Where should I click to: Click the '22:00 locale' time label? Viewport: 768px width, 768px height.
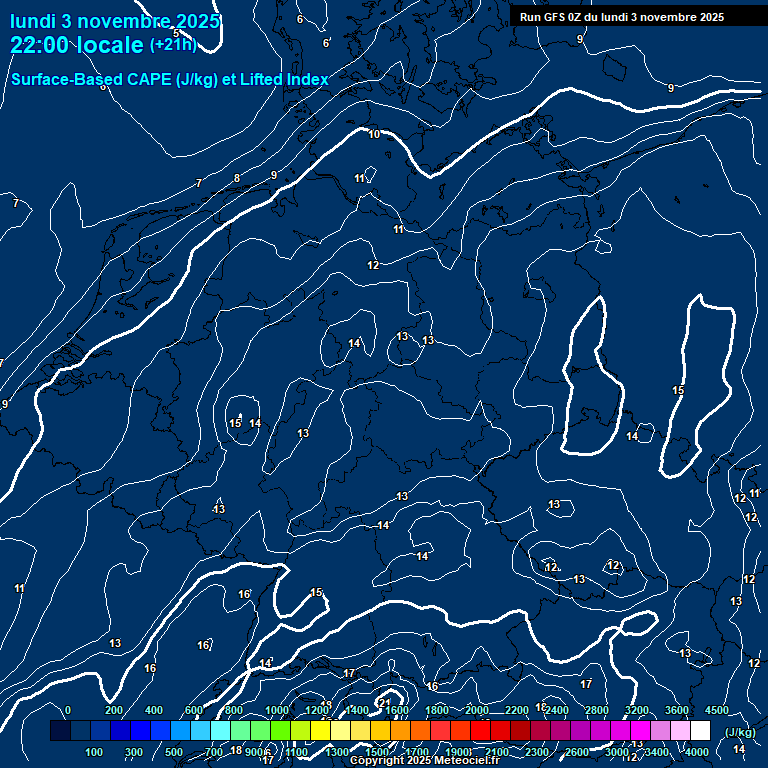(77, 45)
